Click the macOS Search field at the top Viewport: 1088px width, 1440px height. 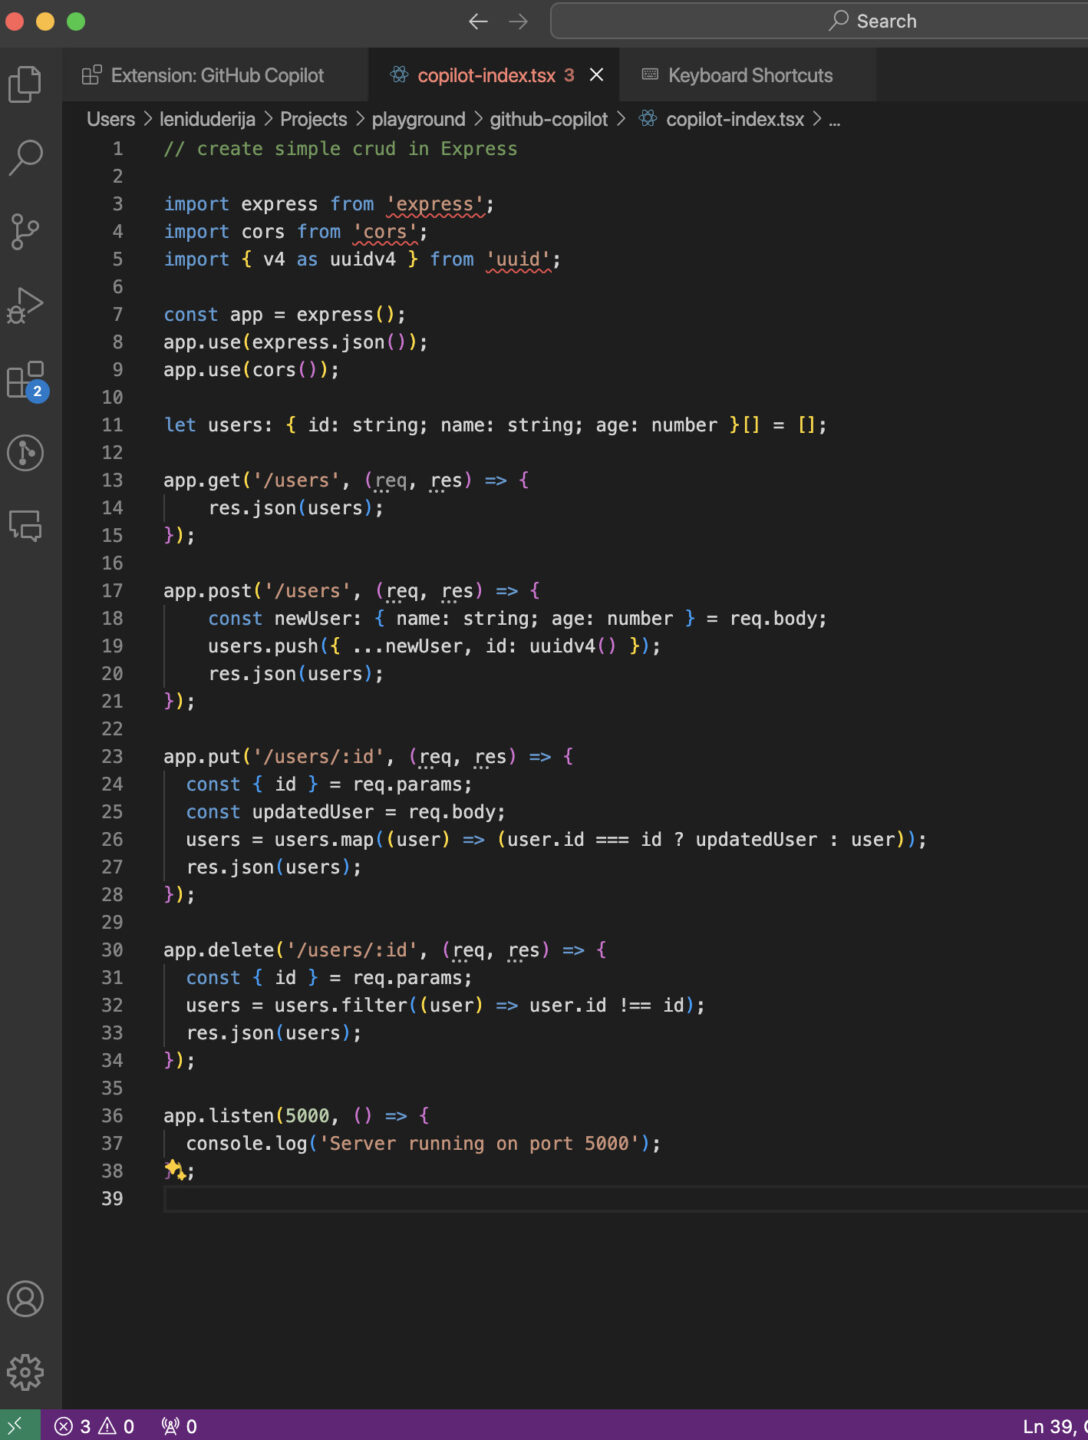[870, 20]
